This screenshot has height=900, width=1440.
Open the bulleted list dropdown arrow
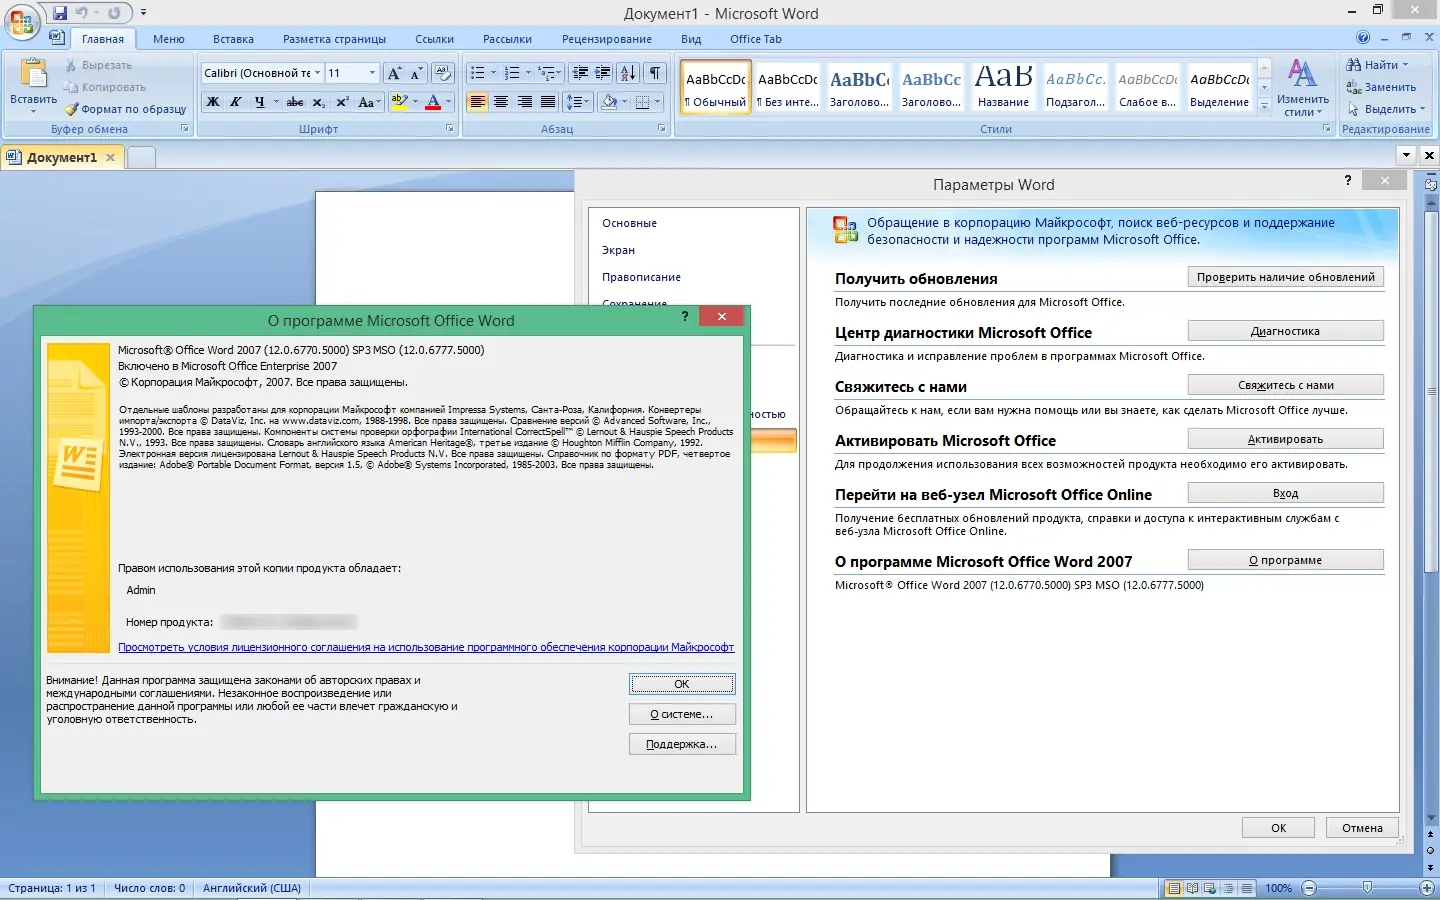pyautogui.click(x=493, y=73)
